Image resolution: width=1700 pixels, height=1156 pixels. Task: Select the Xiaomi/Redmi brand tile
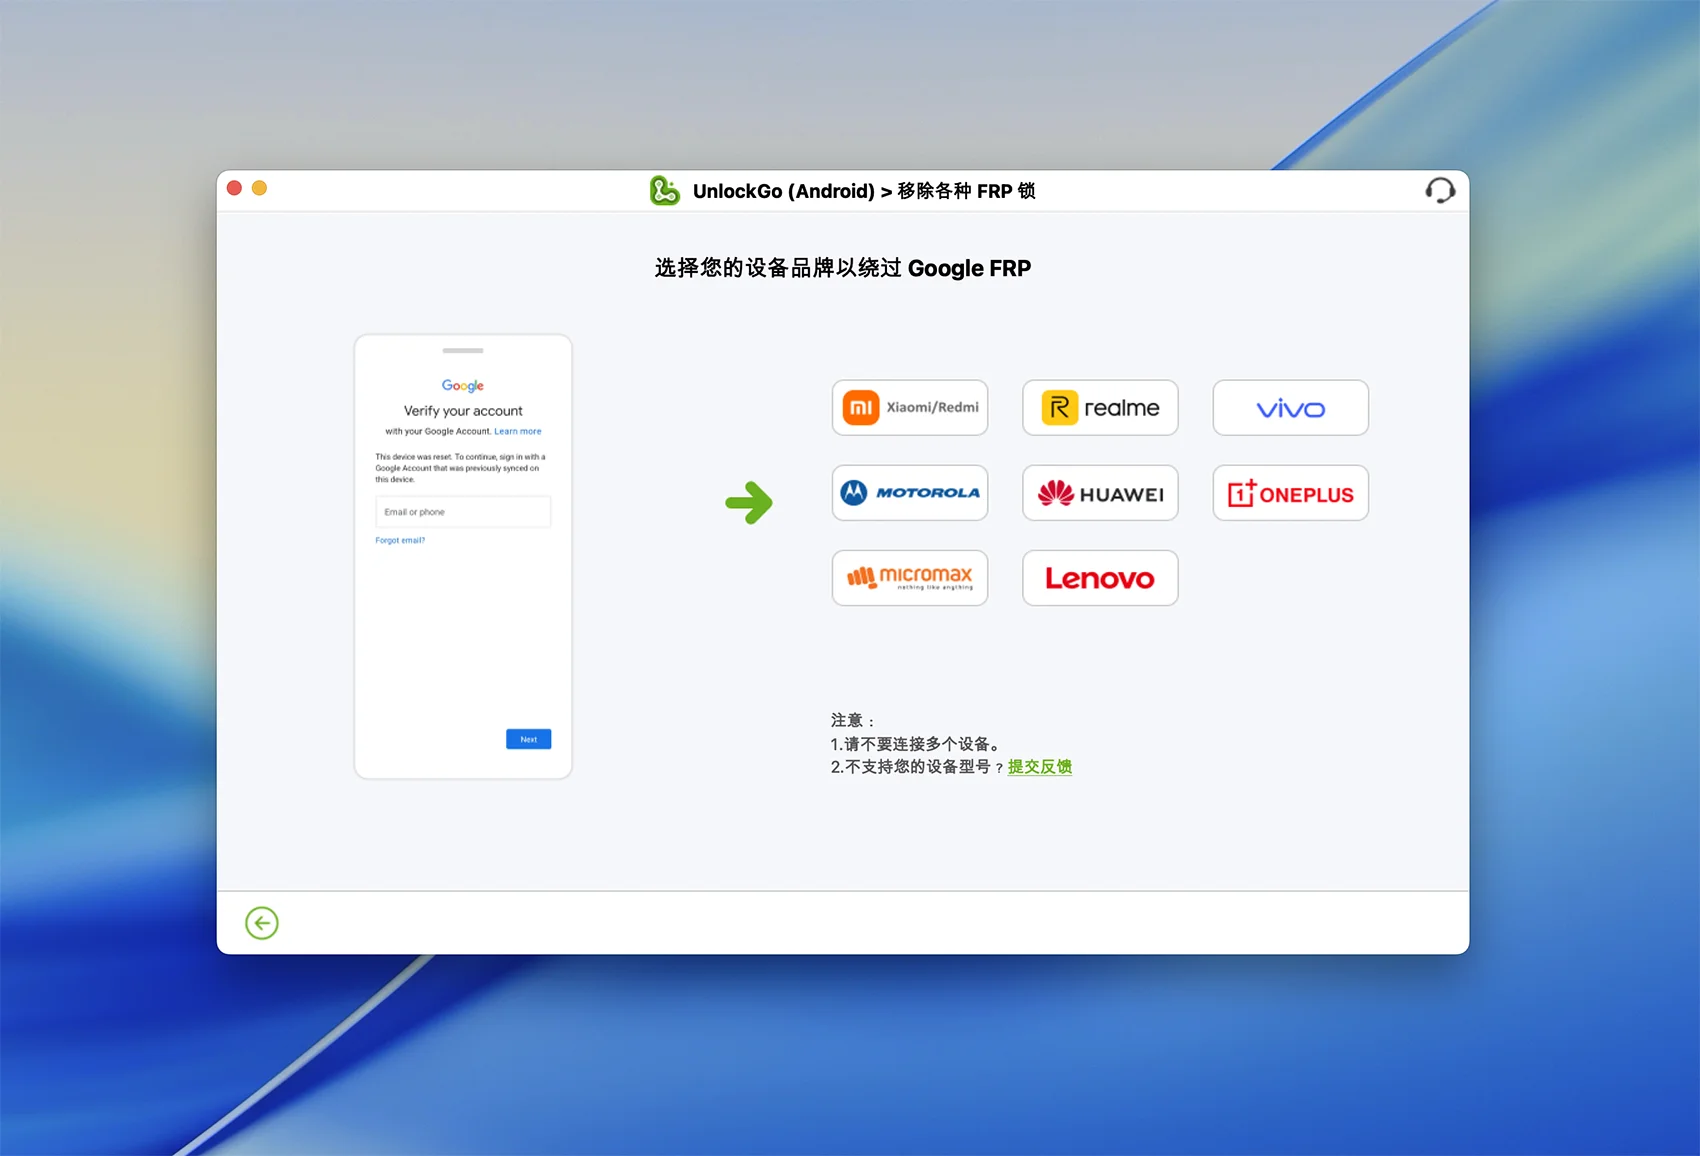(x=909, y=407)
